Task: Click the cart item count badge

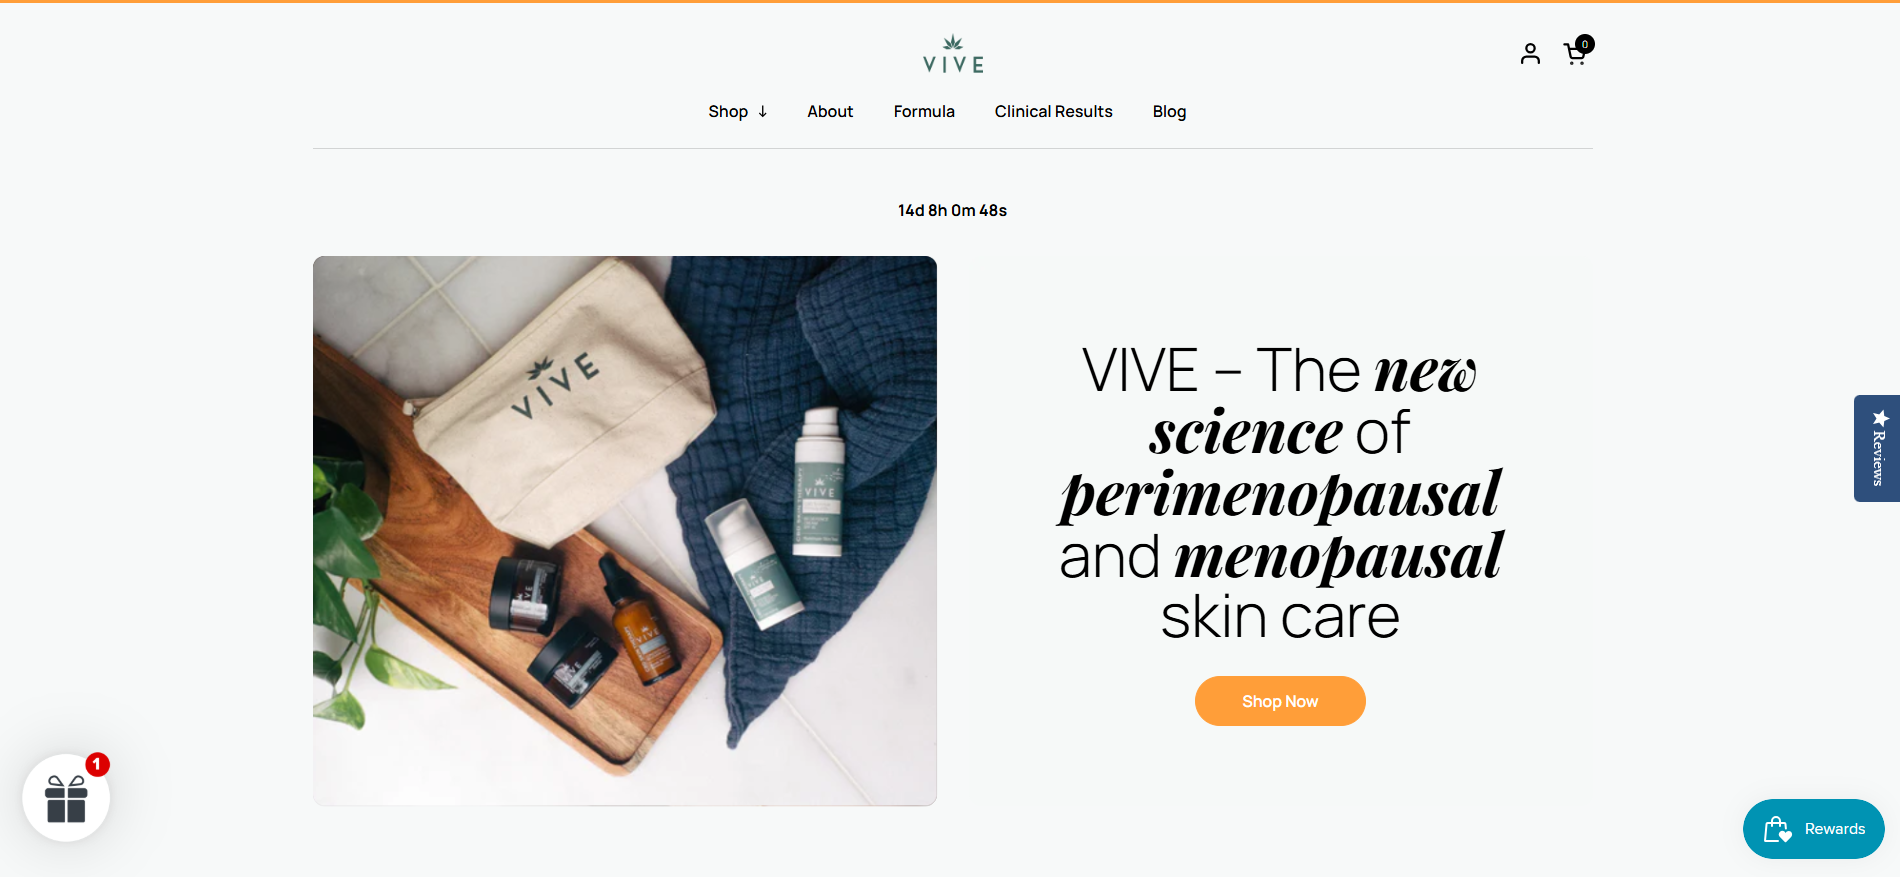Action: click(x=1585, y=44)
